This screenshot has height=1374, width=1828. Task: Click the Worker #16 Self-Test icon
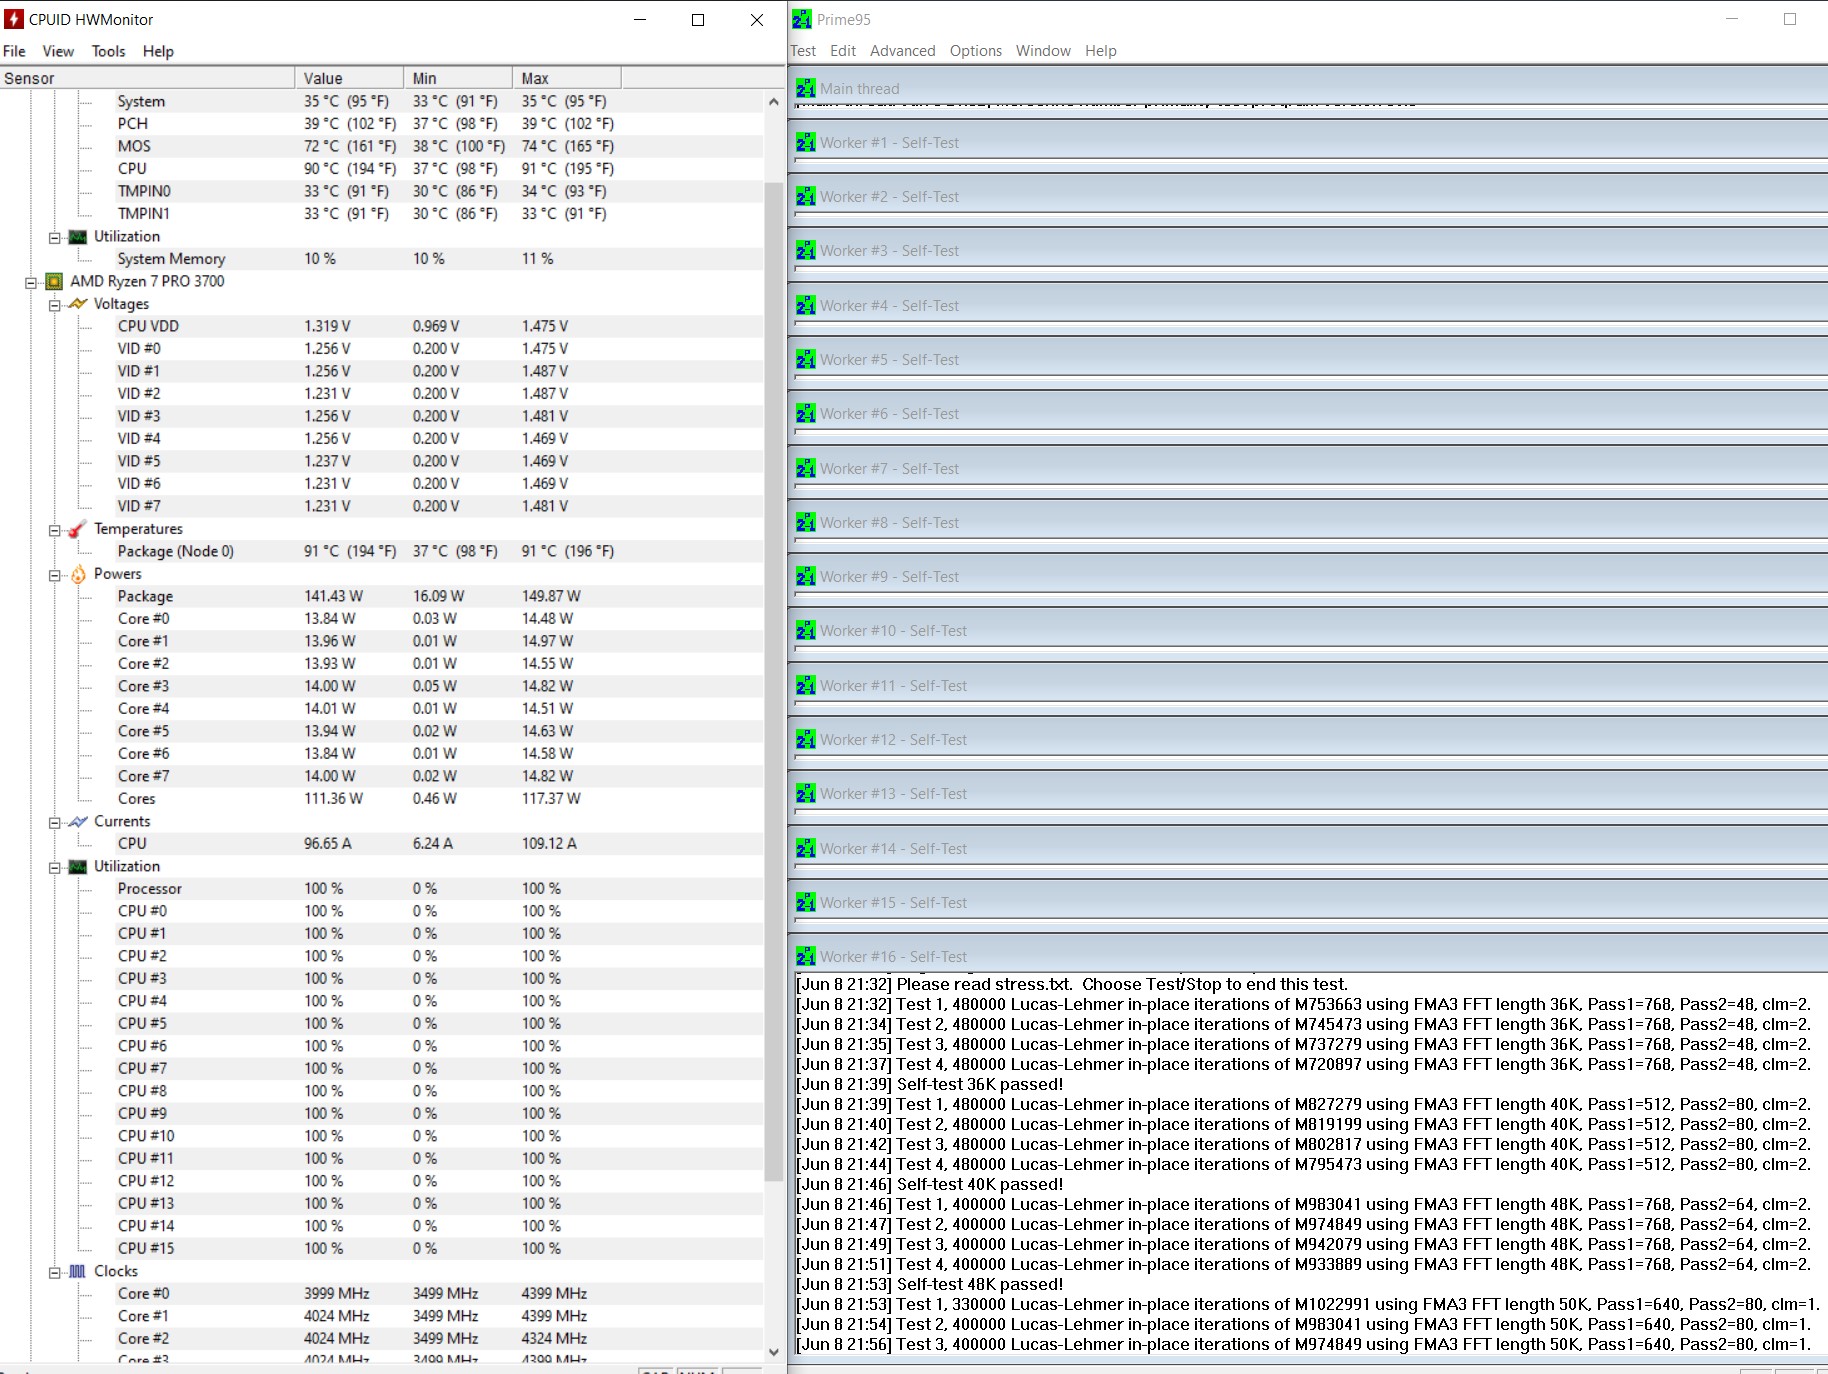(805, 957)
